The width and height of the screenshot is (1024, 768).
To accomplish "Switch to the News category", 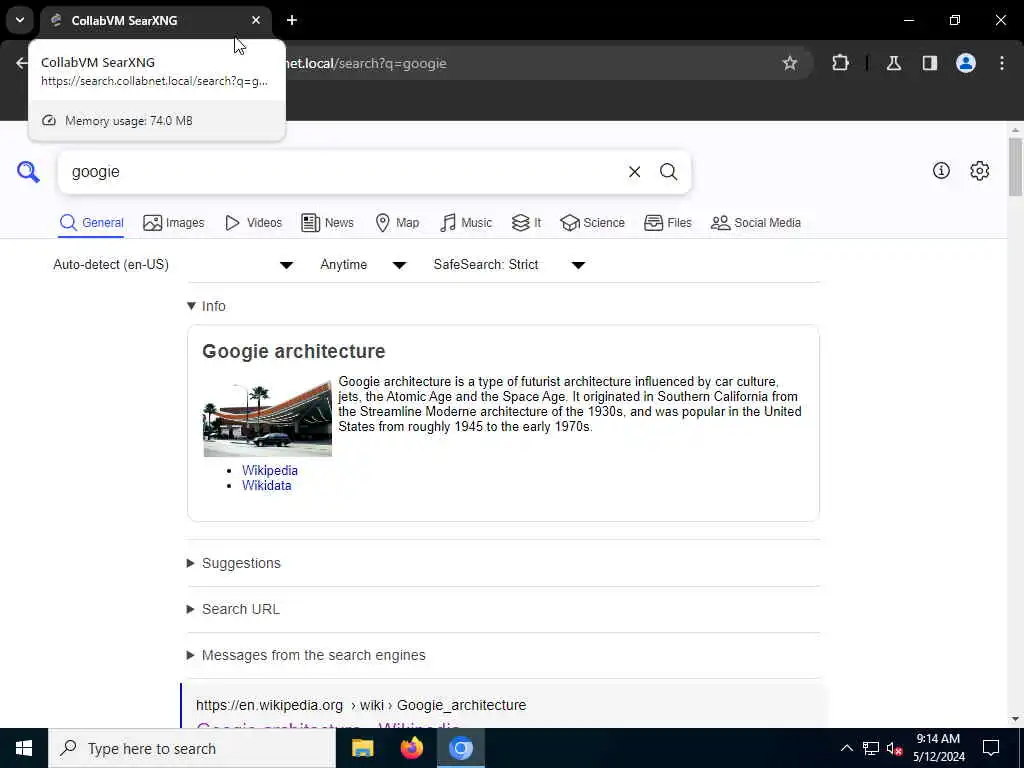I will 327,223.
